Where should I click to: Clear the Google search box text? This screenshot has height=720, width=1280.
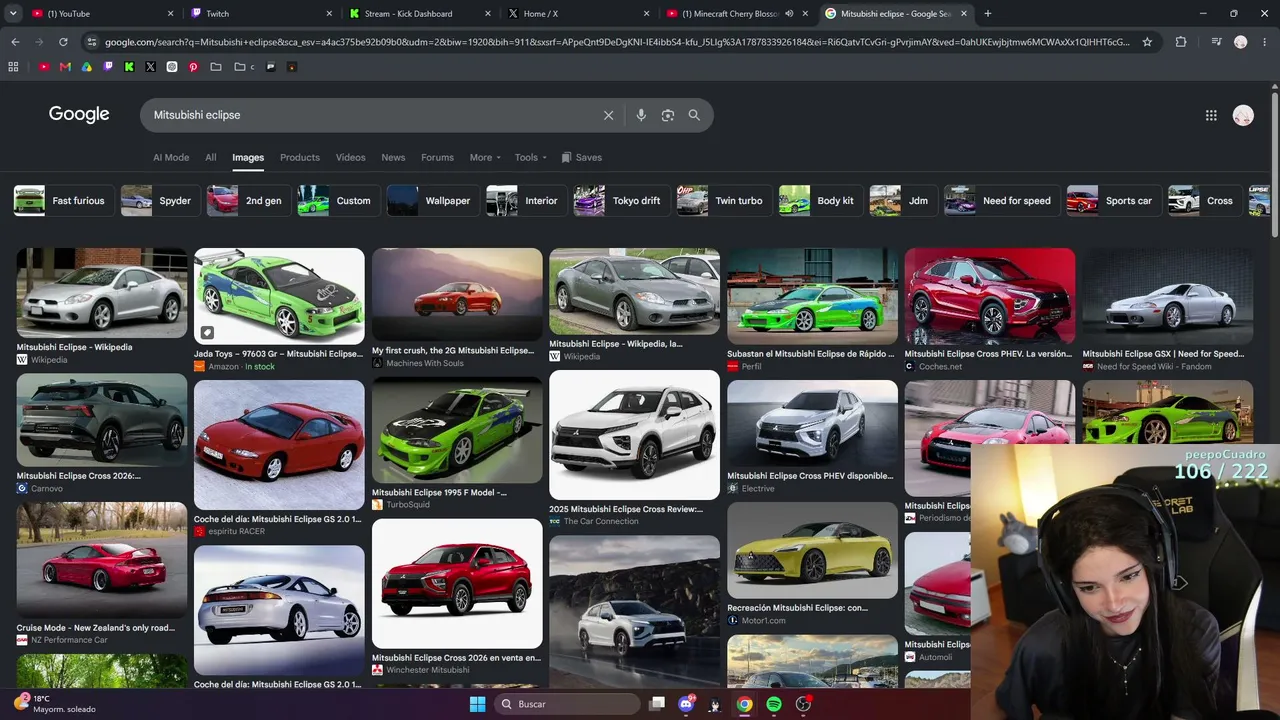click(x=608, y=115)
